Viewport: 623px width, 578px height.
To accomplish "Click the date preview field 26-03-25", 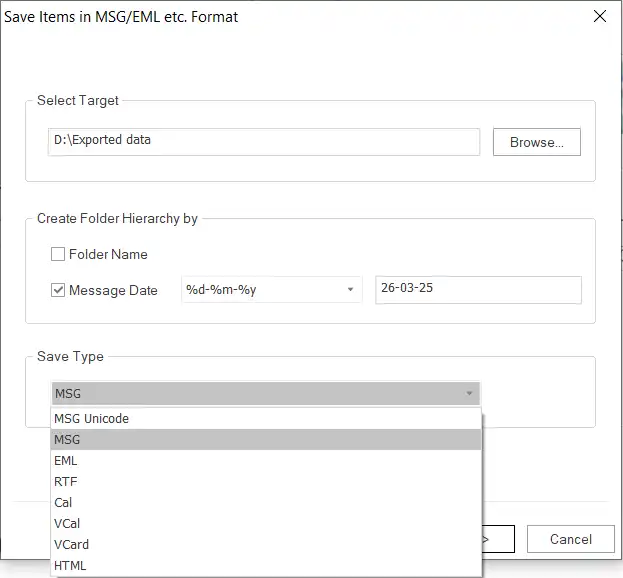I will [x=478, y=290].
